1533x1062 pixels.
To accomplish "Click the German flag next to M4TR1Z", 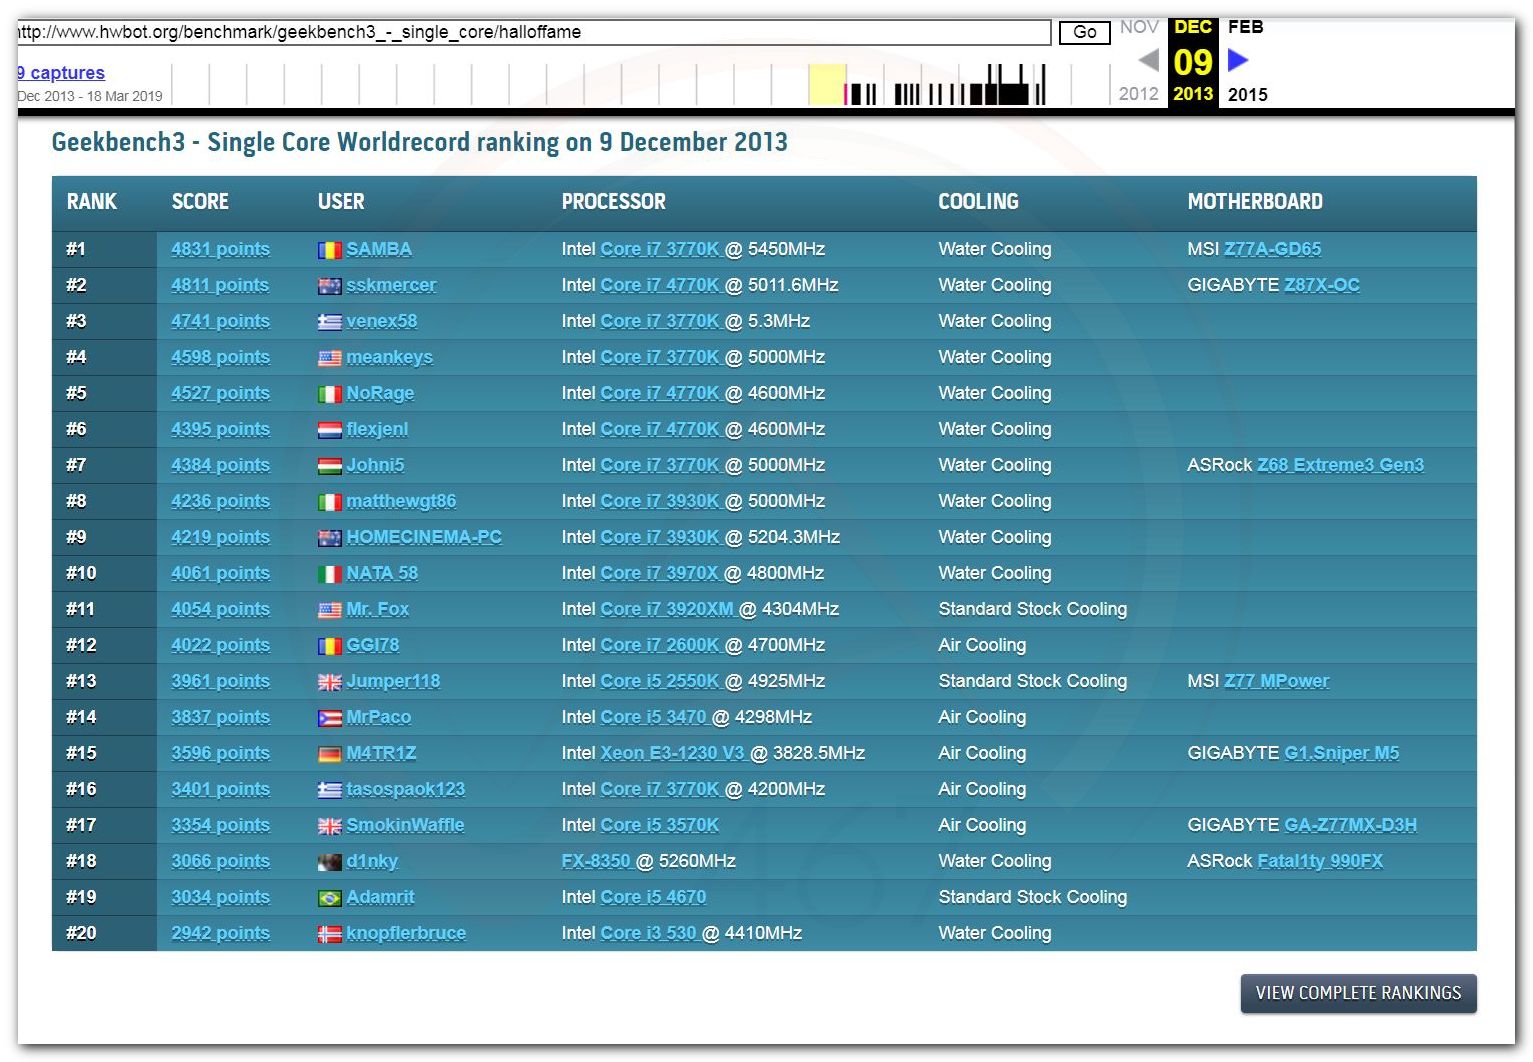I will pos(329,754).
